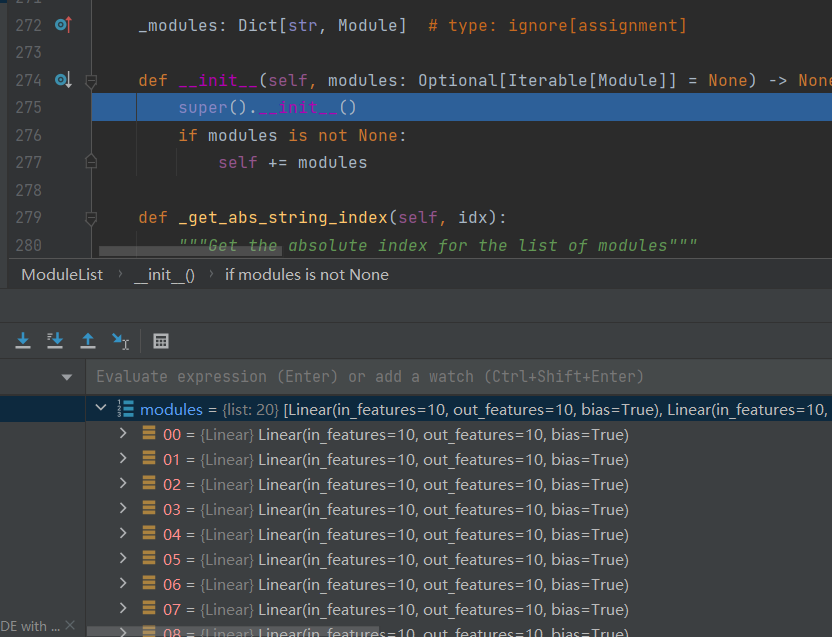This screenshot has height=637, width=832.
Task: Click the Force Step Into icon
Action: (55, 341)
